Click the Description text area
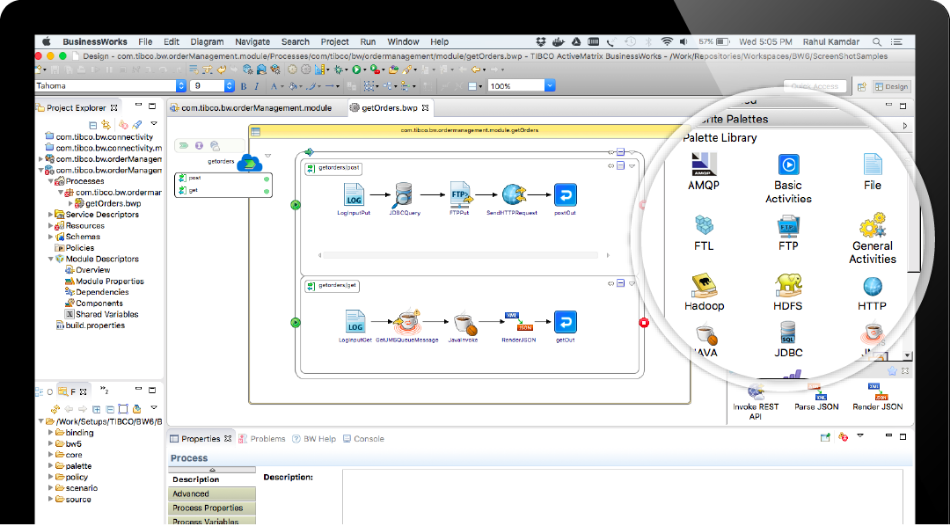950x525 pixels. point(622,497)
